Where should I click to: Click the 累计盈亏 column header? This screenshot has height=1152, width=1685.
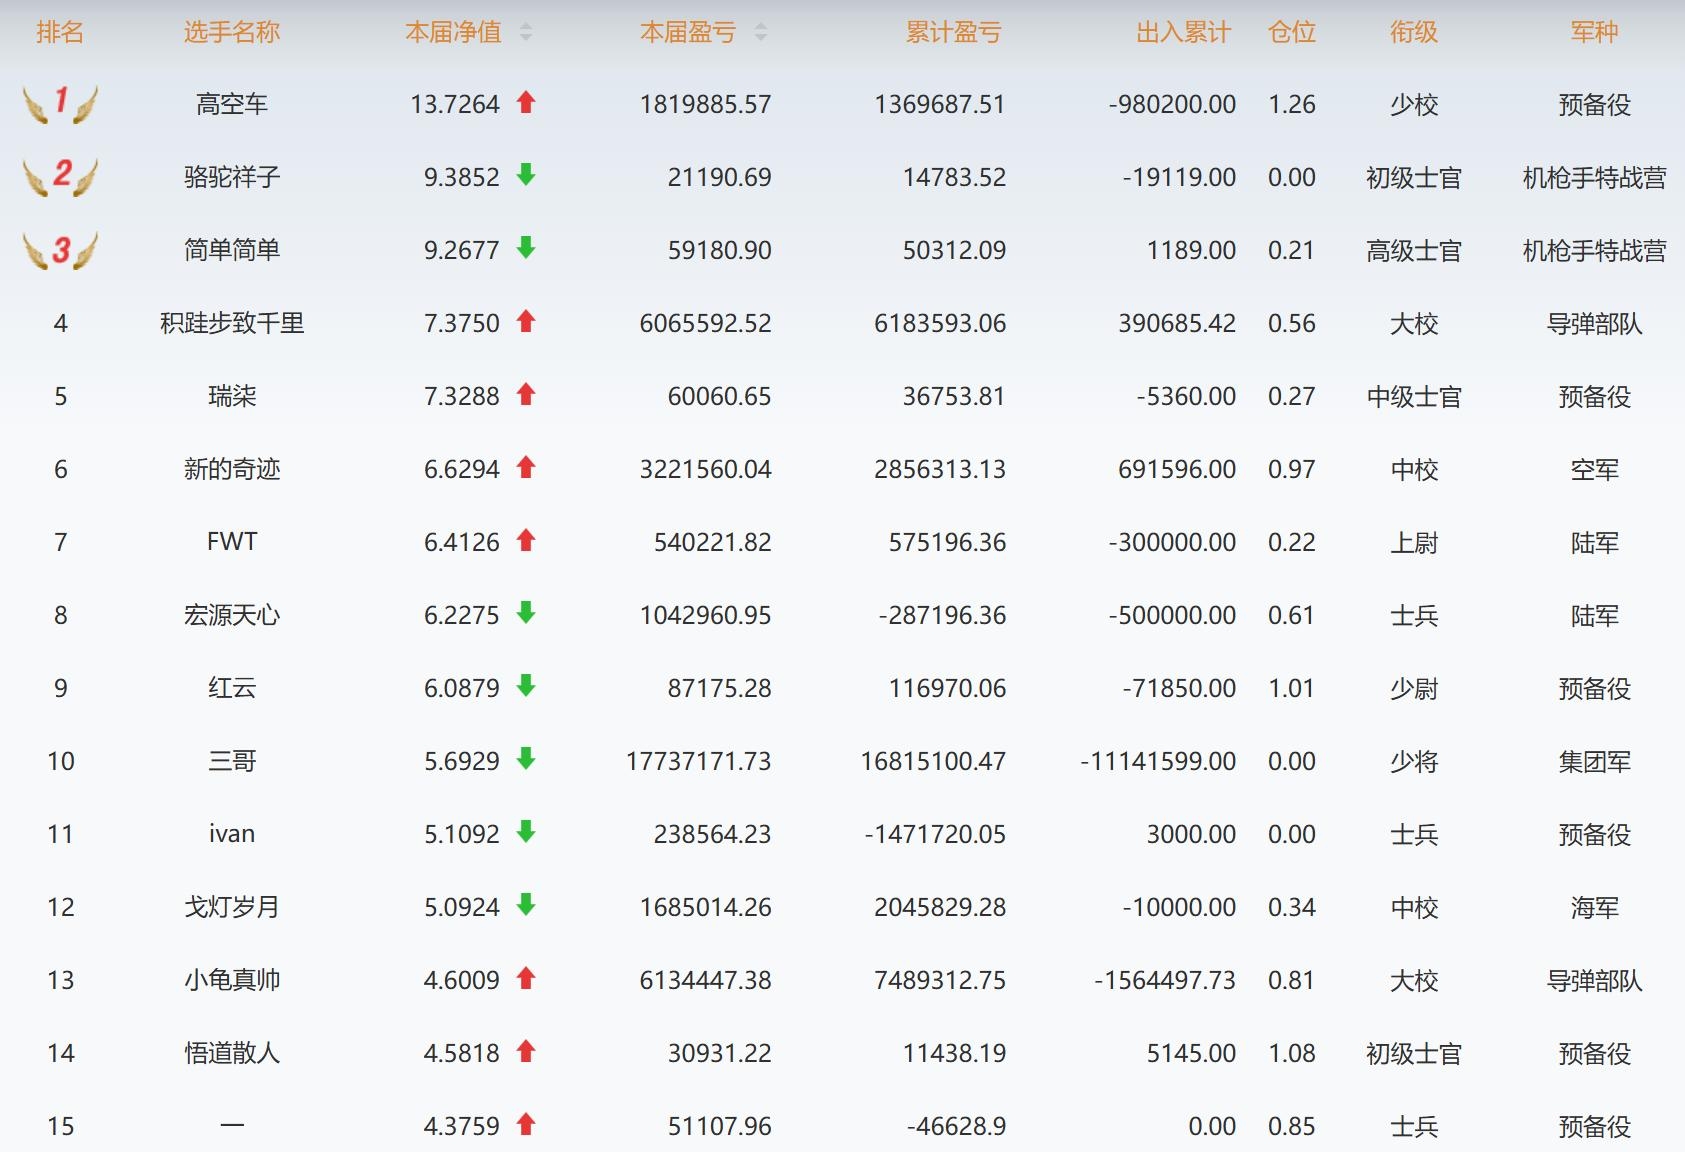point(953,33)
